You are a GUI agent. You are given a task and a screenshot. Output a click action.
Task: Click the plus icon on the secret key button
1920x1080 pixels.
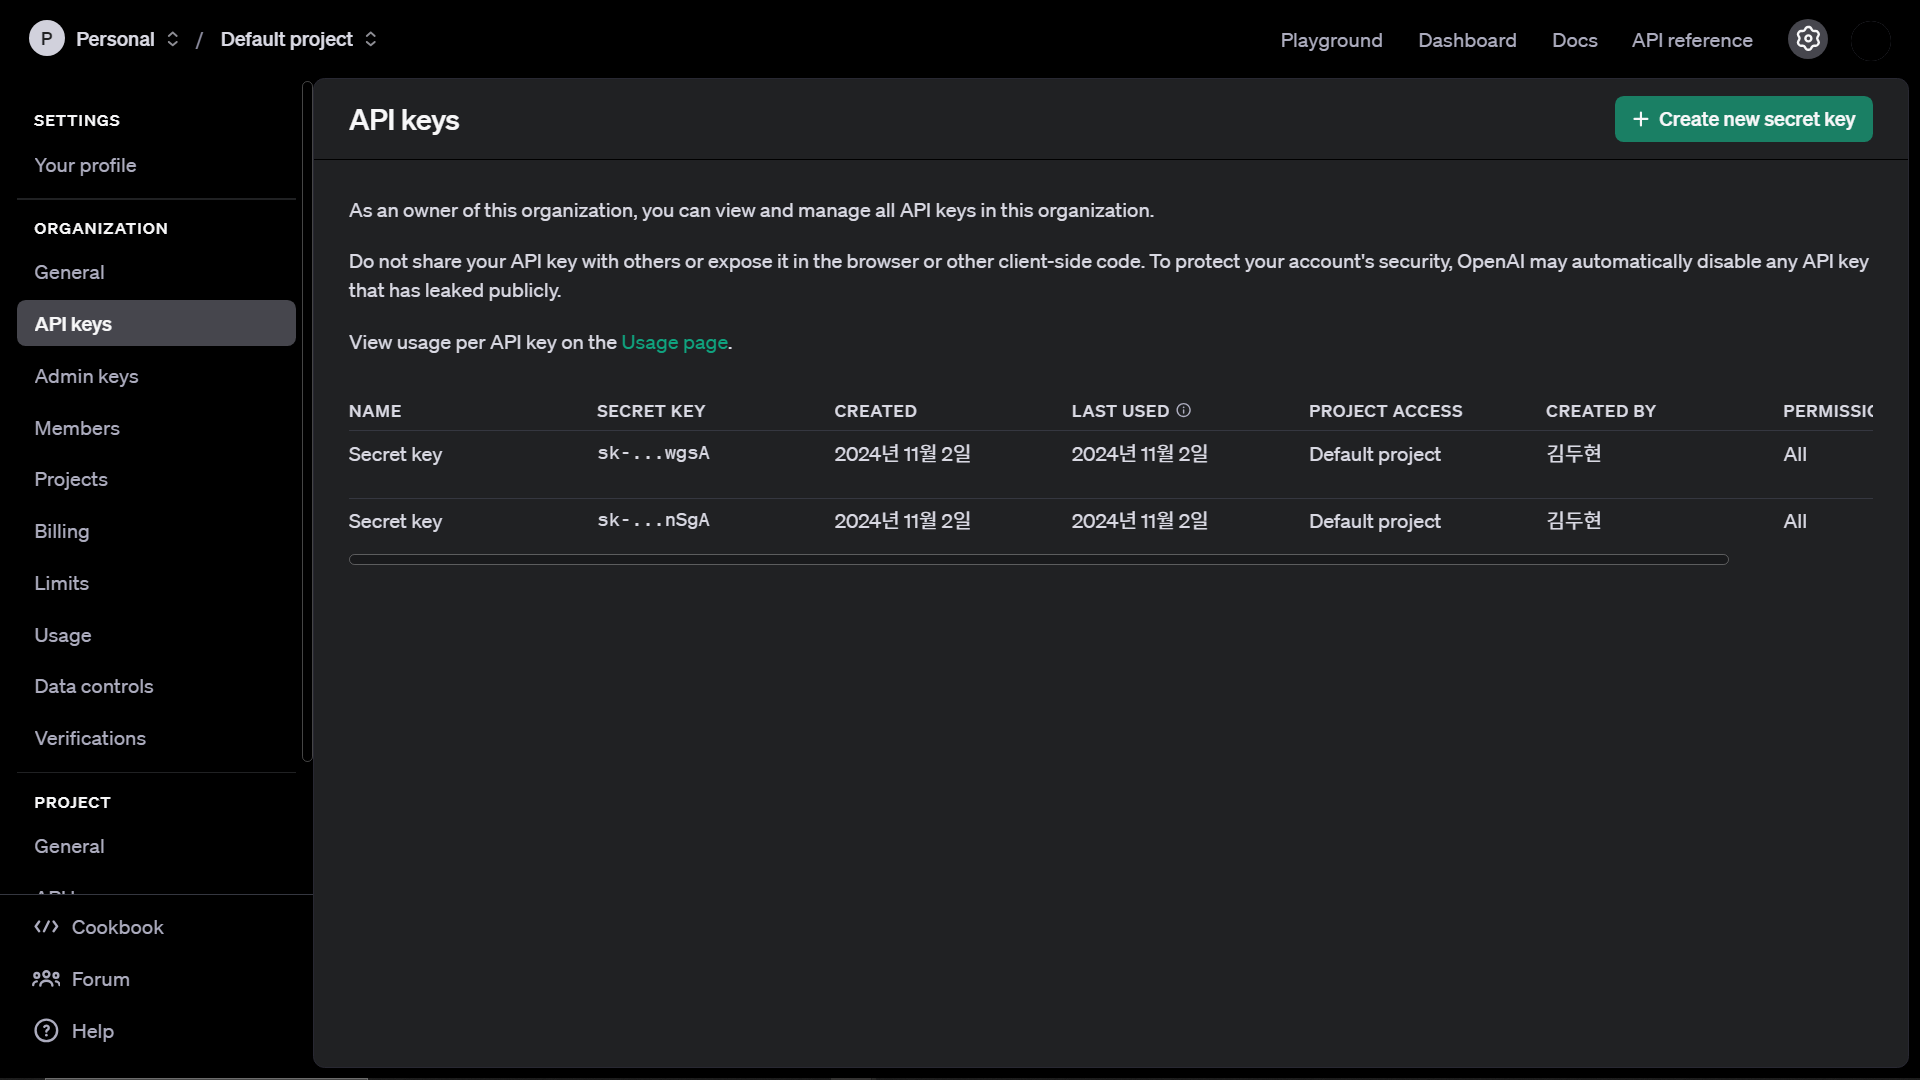pyautogui.click(x=1640, y=119)
